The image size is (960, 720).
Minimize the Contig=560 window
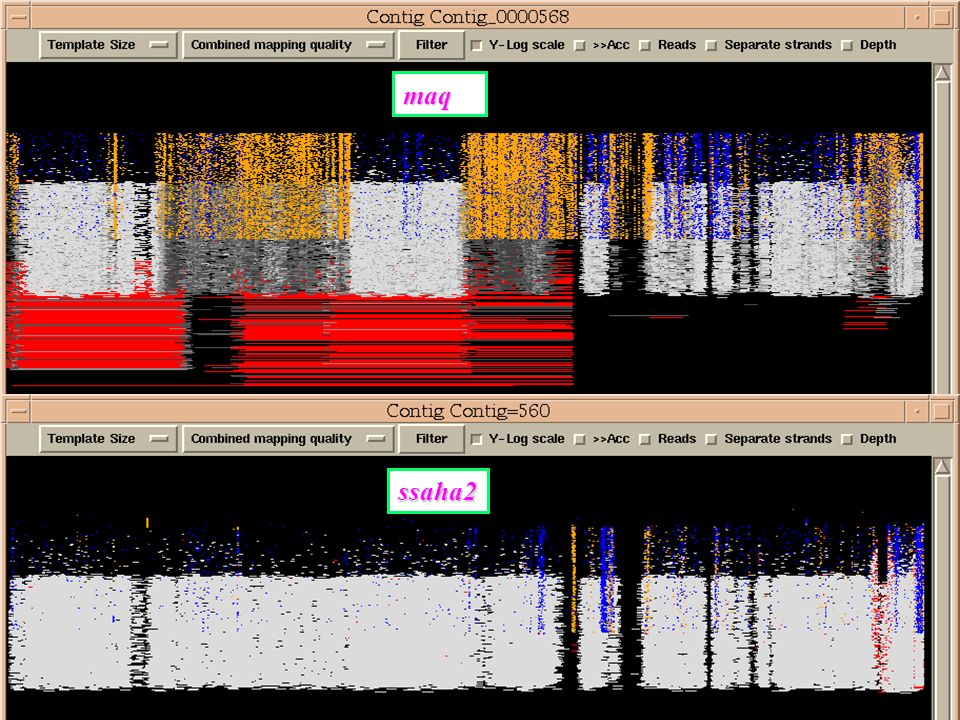point(917,411)
